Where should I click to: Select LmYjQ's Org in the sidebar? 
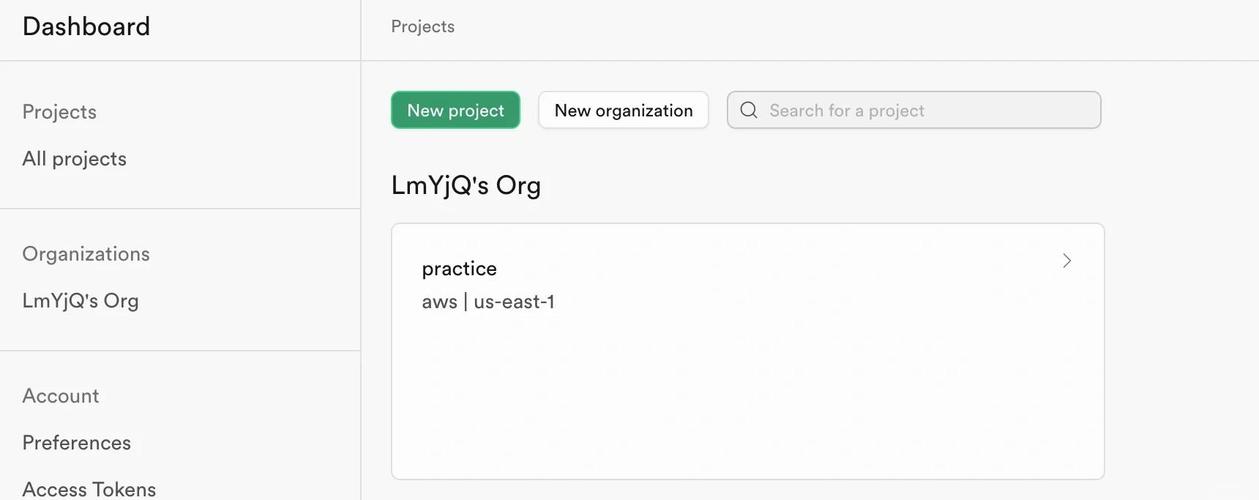point(80,301)
